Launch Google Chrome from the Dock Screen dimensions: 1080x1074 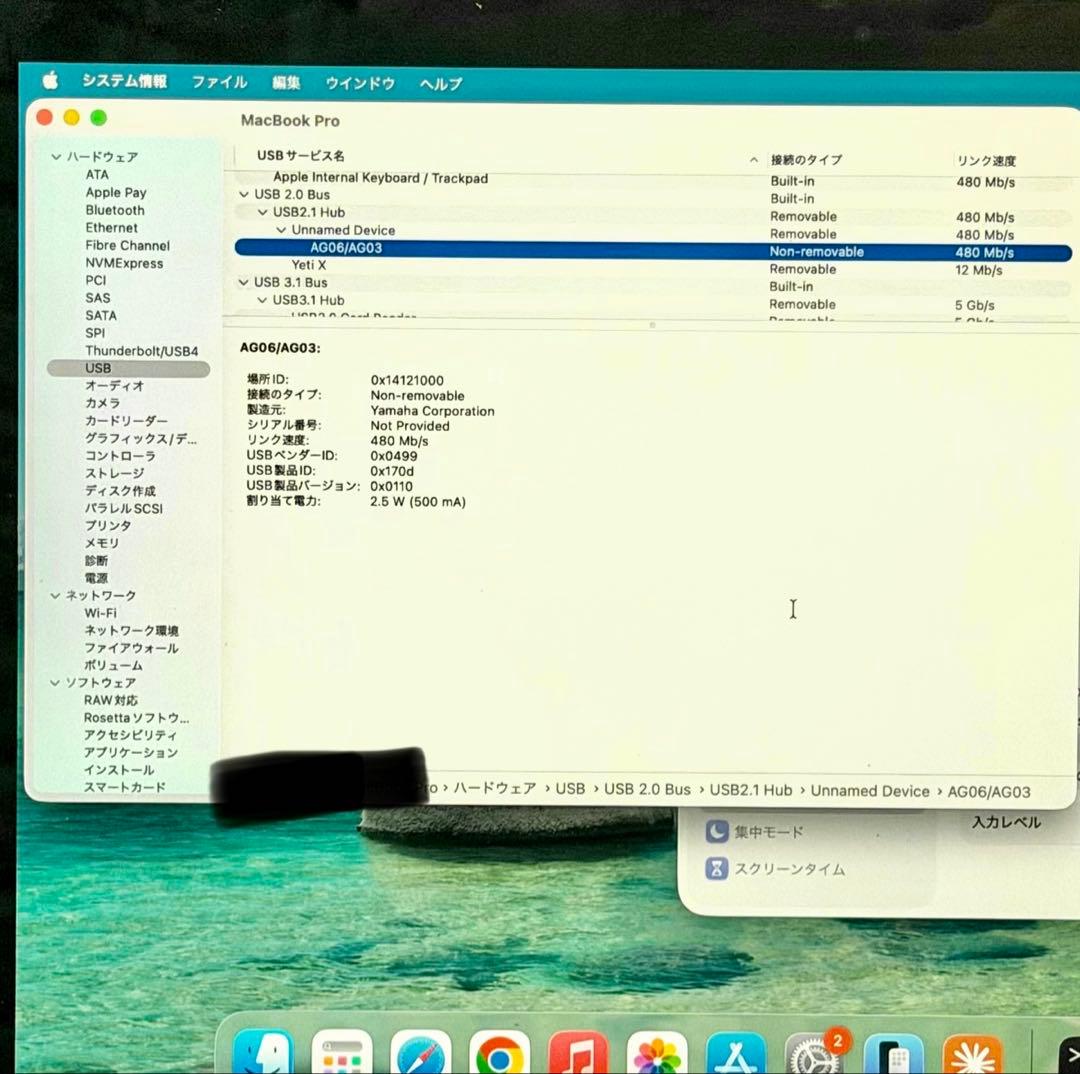(x=499, y=1053)
